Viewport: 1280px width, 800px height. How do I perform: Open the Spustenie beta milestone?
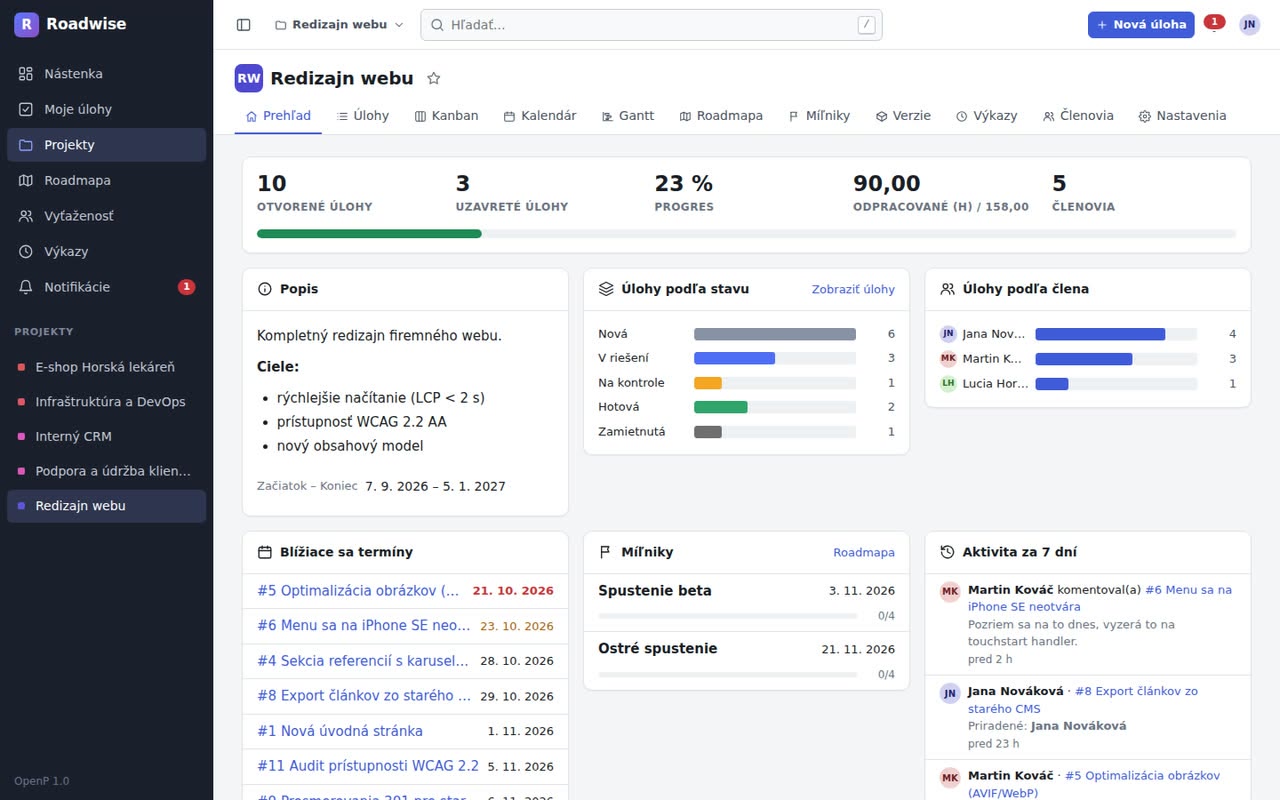point(655,591)
